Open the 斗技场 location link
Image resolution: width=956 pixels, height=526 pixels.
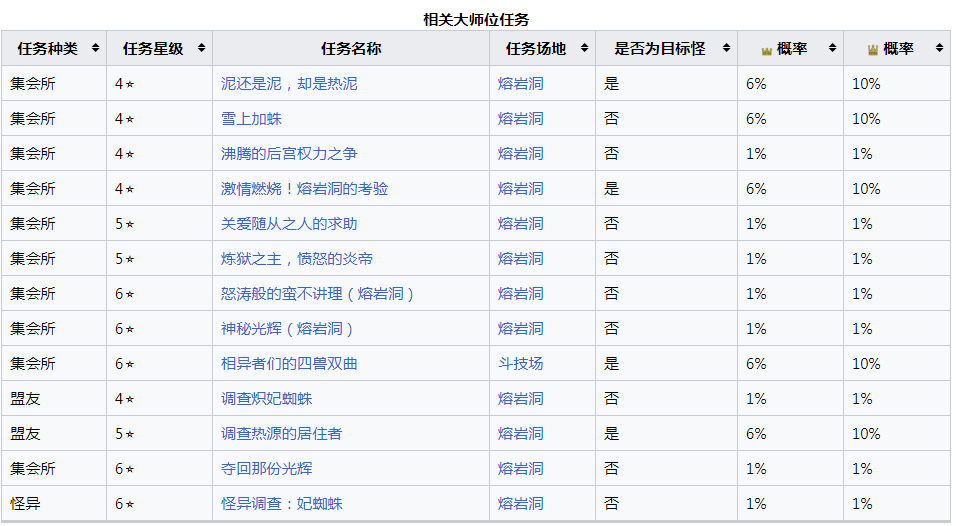point(520,364)
